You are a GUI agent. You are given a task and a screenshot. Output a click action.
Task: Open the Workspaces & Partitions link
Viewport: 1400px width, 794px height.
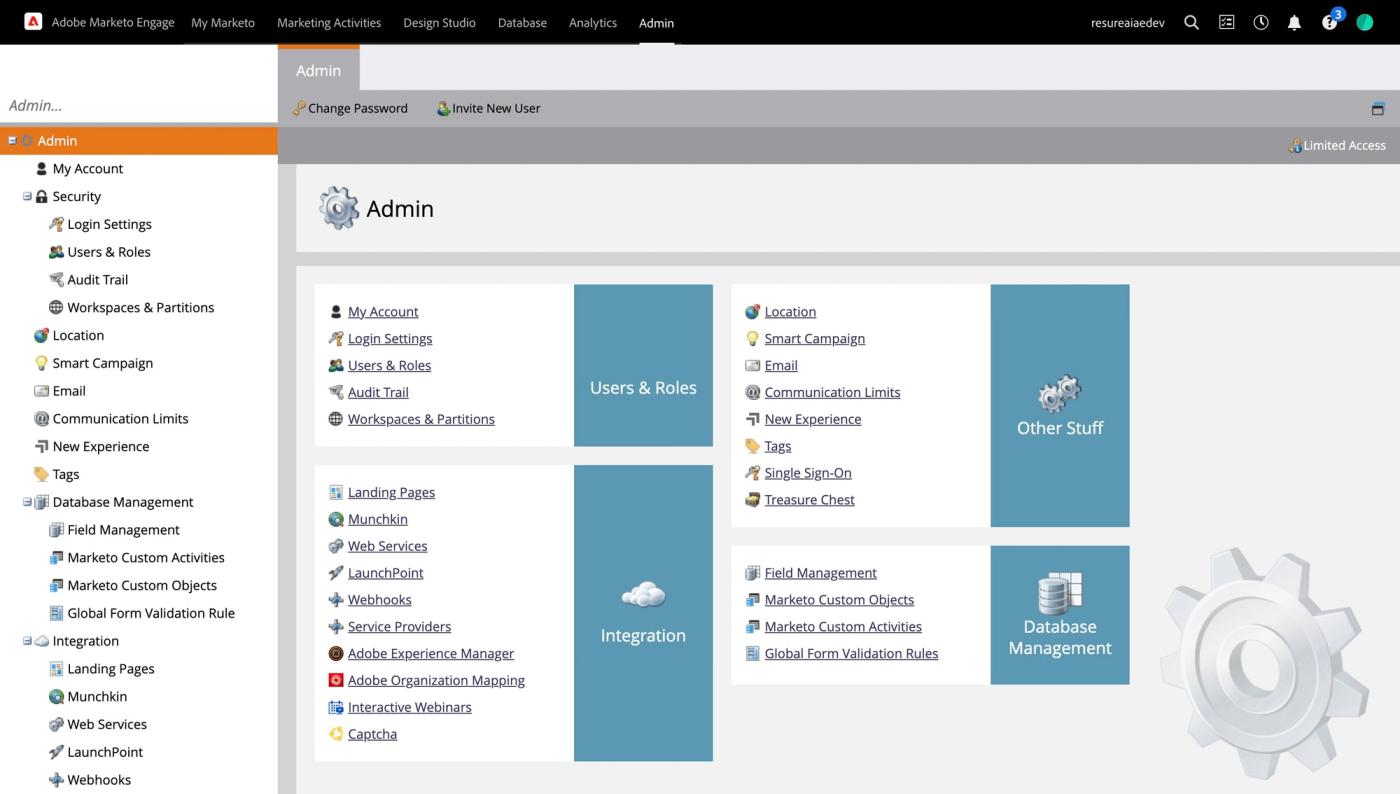point(421,419)
